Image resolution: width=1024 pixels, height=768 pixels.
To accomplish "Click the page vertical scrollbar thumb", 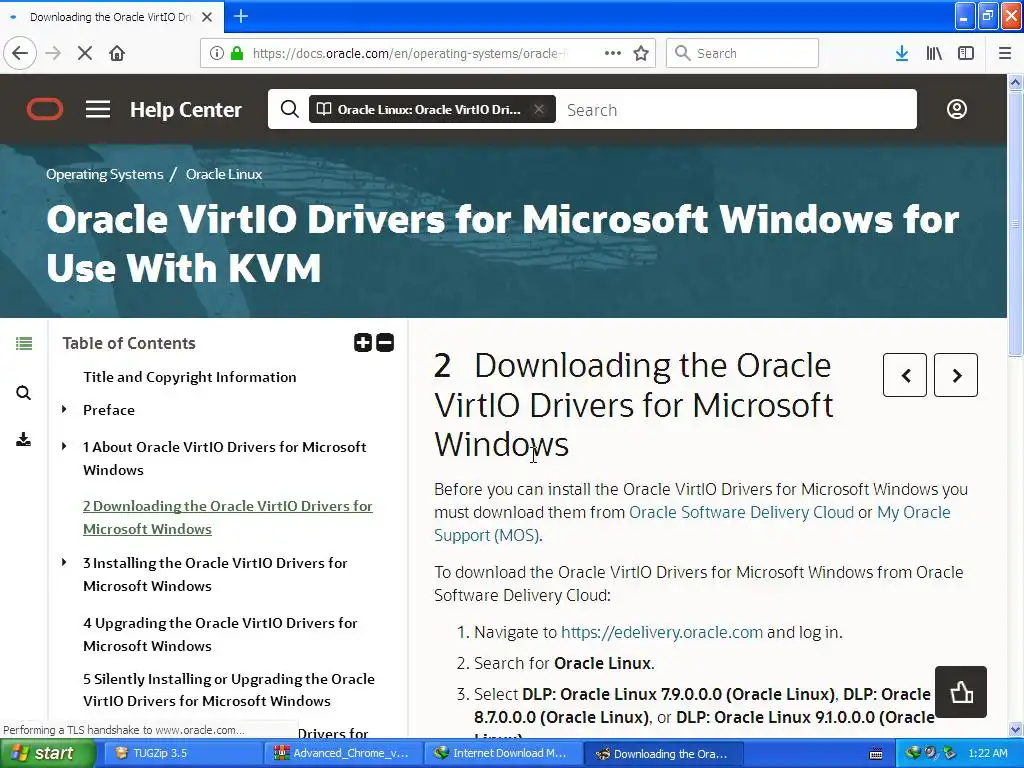I will 1015,223.
